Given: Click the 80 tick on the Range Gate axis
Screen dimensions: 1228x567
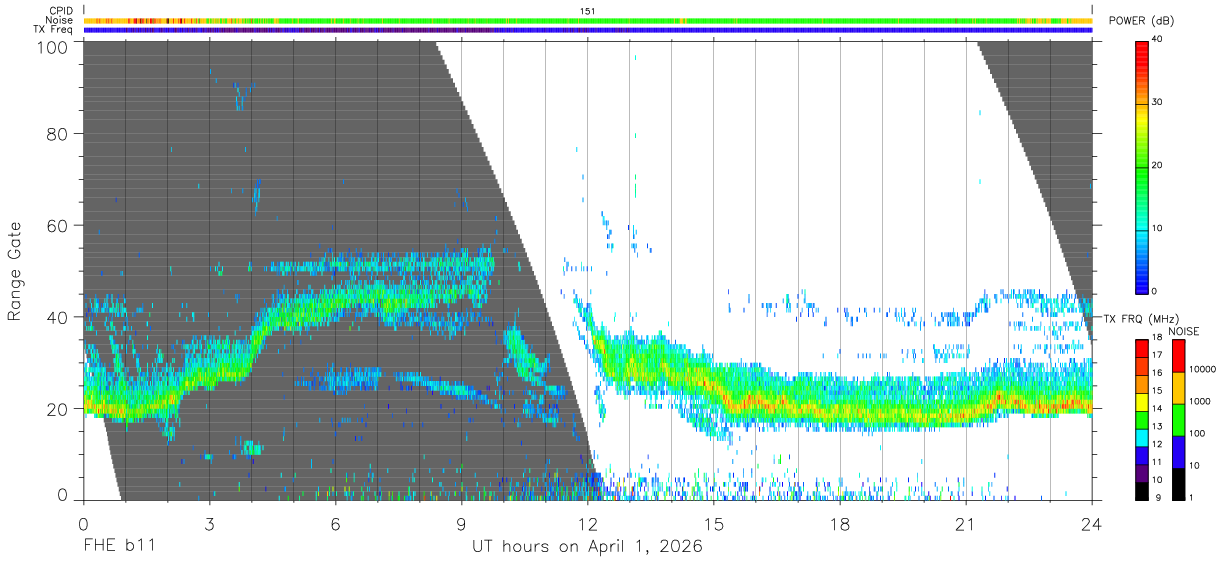Looking at the screenshot, I should 58,134.
